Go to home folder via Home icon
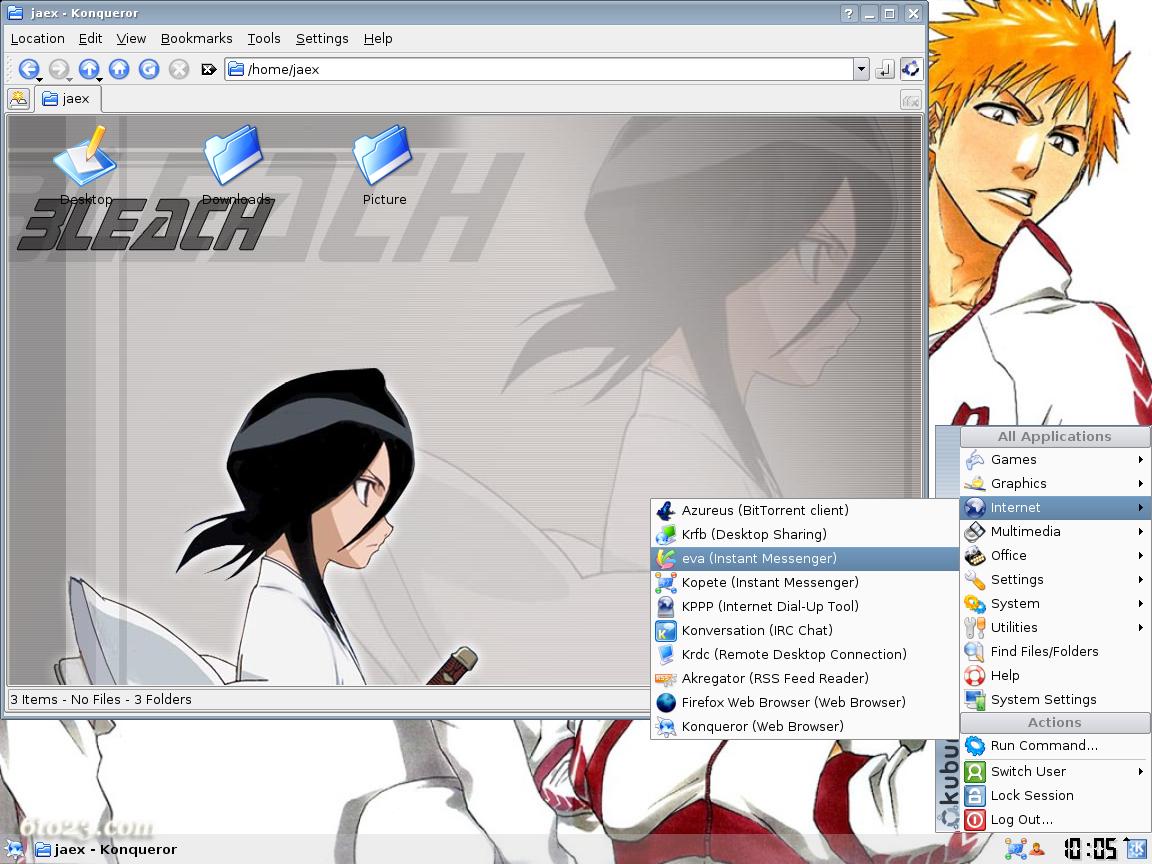The image size is (1152, 864). pos(118,69)
